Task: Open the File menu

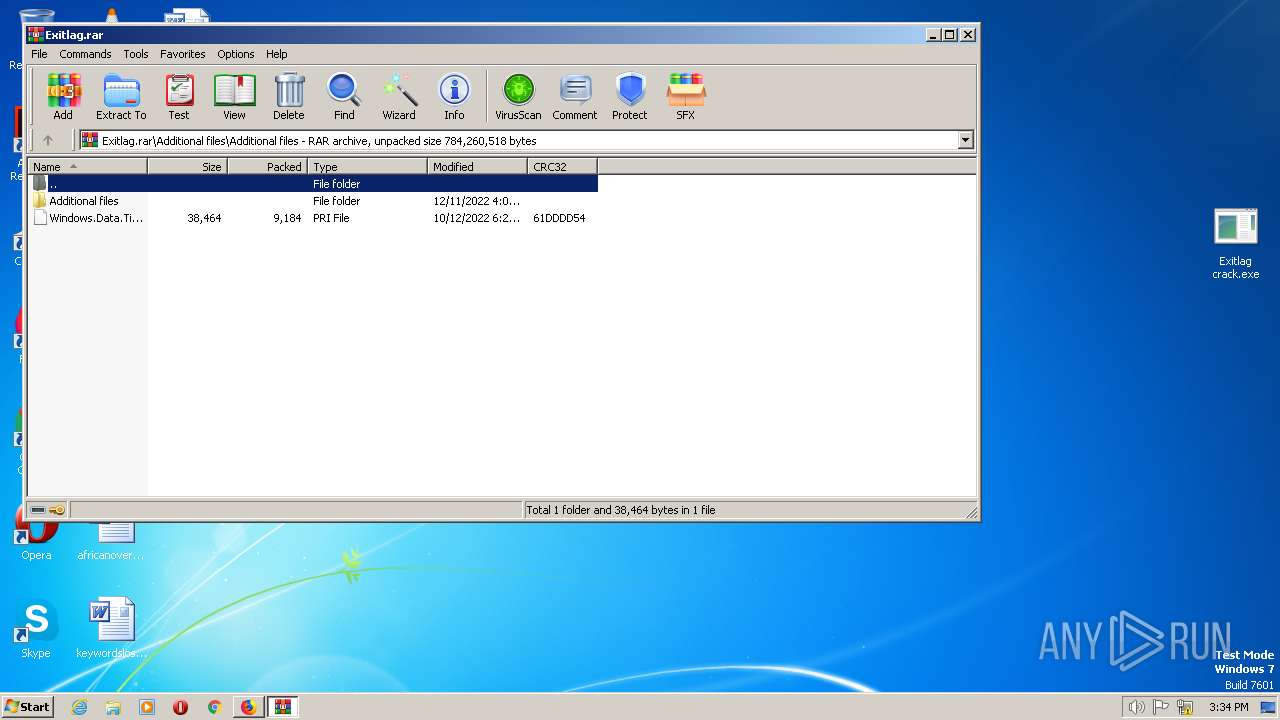Action: 39,54
